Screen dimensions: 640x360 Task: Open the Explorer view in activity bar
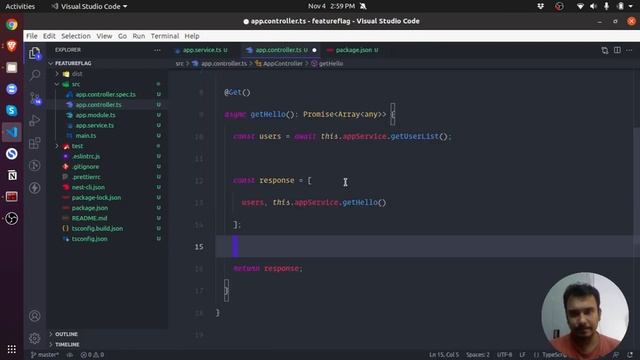pos(35,53)
